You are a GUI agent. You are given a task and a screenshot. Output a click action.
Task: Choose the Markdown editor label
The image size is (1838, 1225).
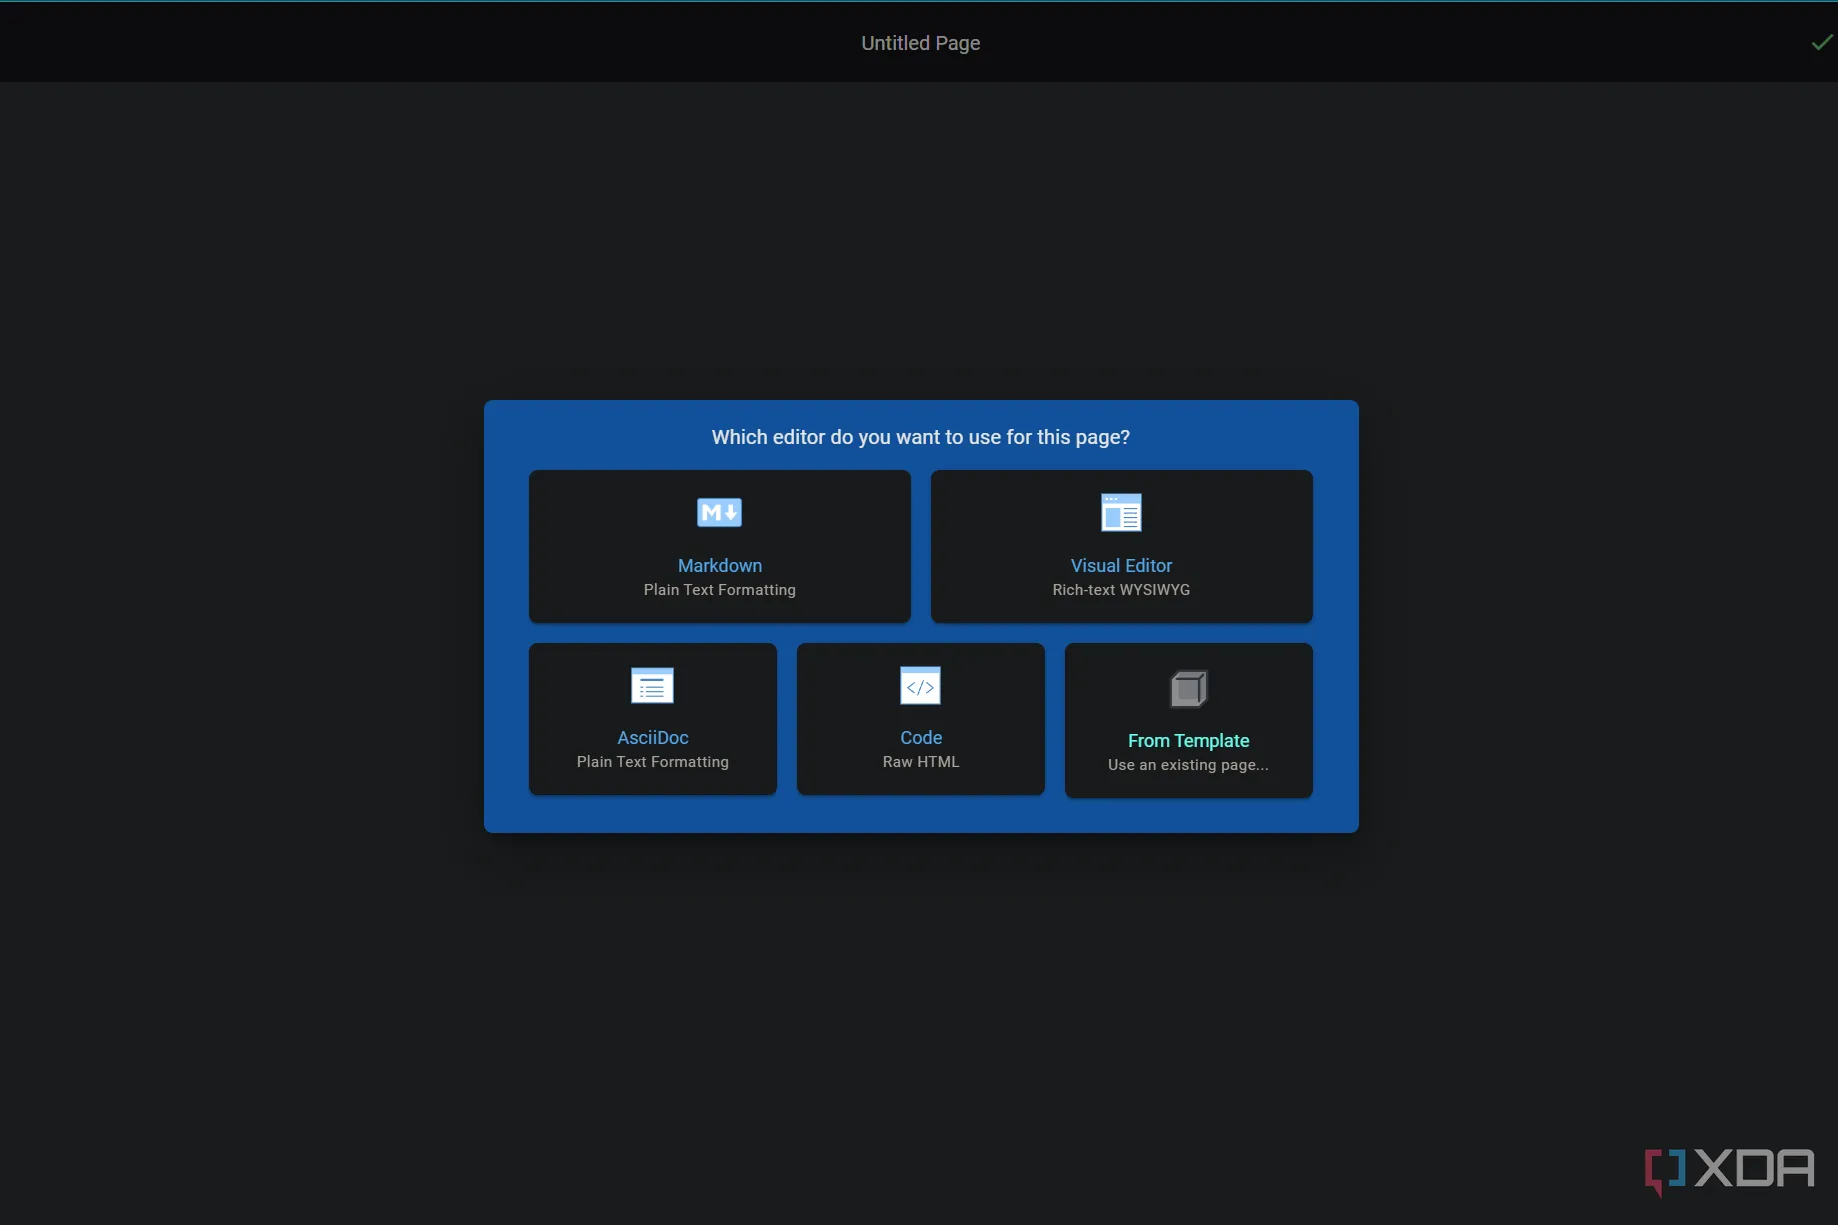pyautogui.click(x=719, y=566)
